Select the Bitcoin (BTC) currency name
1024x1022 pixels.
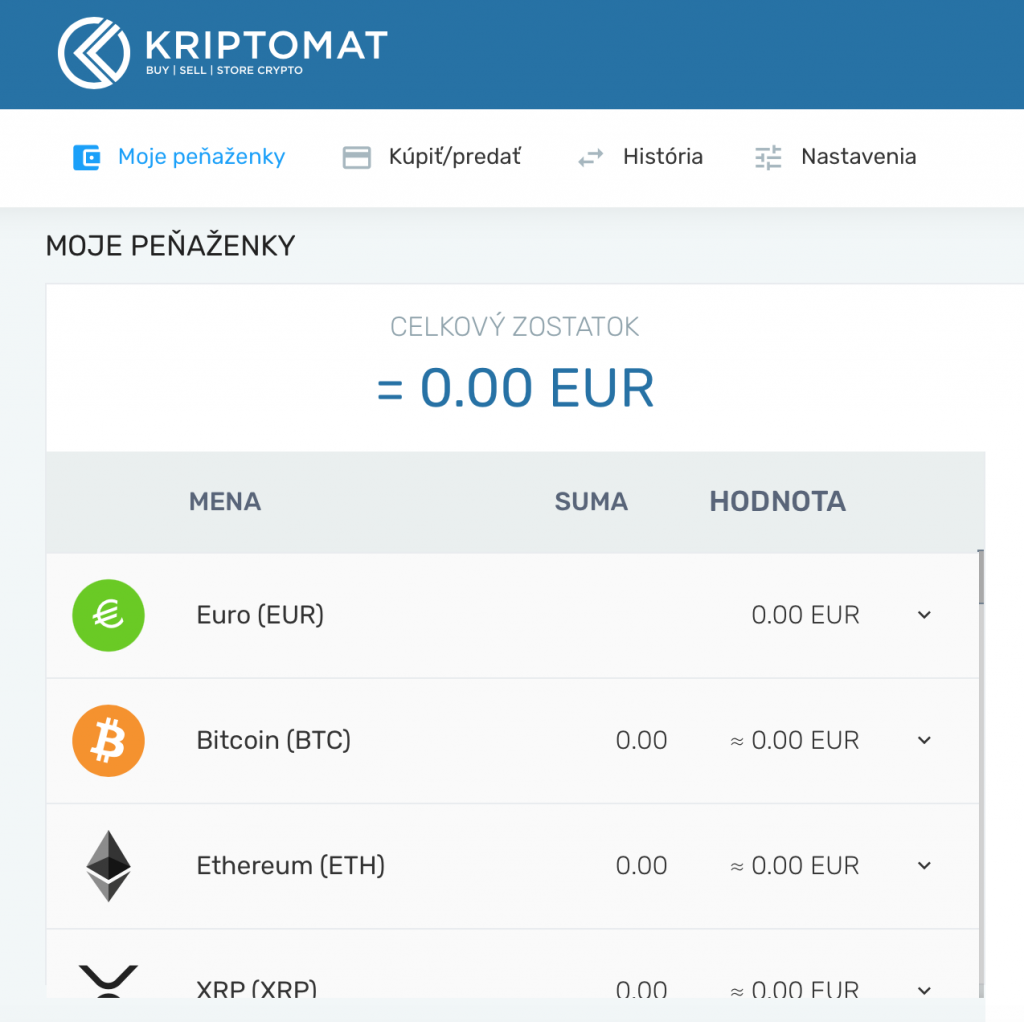pos(274,741)
